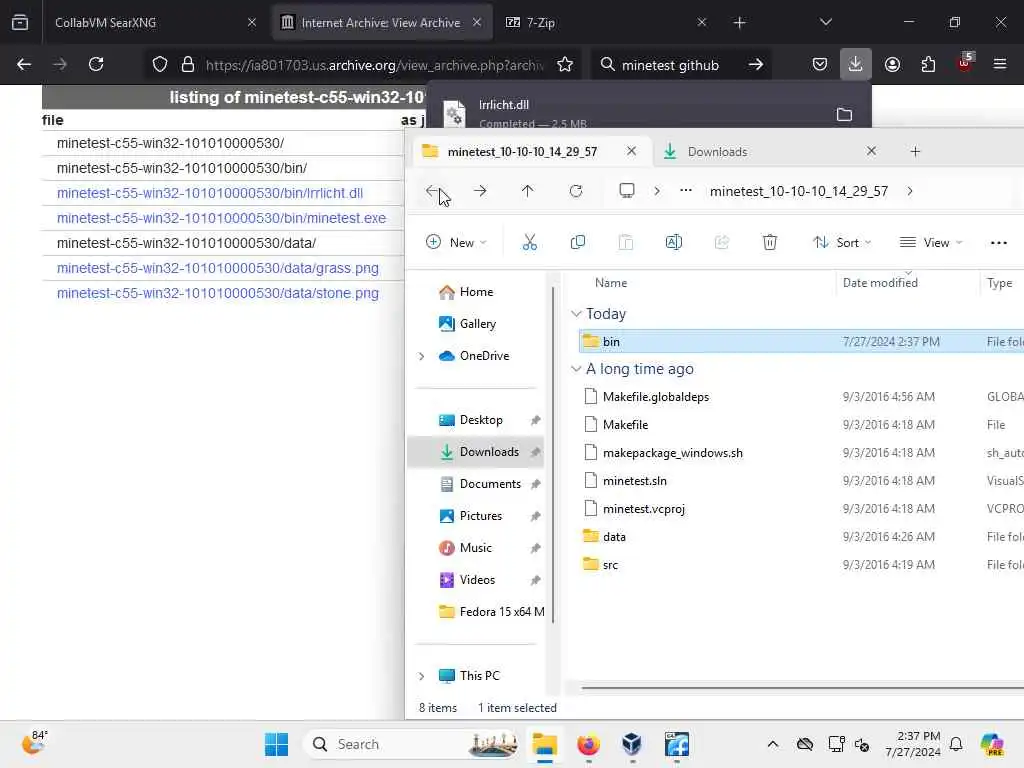This screenshot has width=1024, height=768.
Task: Open bin/minetest.exe archive link
Action: coord(221,218)
